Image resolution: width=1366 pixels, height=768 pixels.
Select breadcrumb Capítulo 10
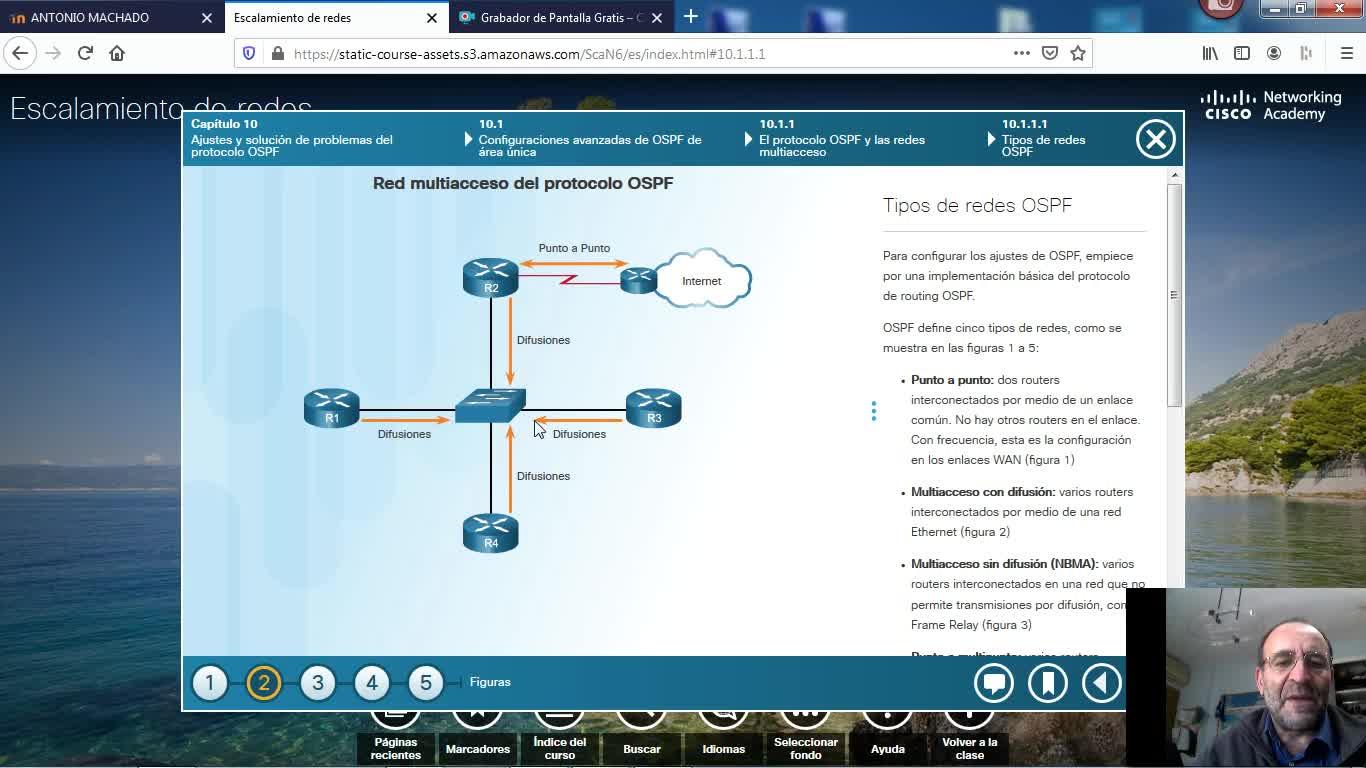(x=292, y=139)
